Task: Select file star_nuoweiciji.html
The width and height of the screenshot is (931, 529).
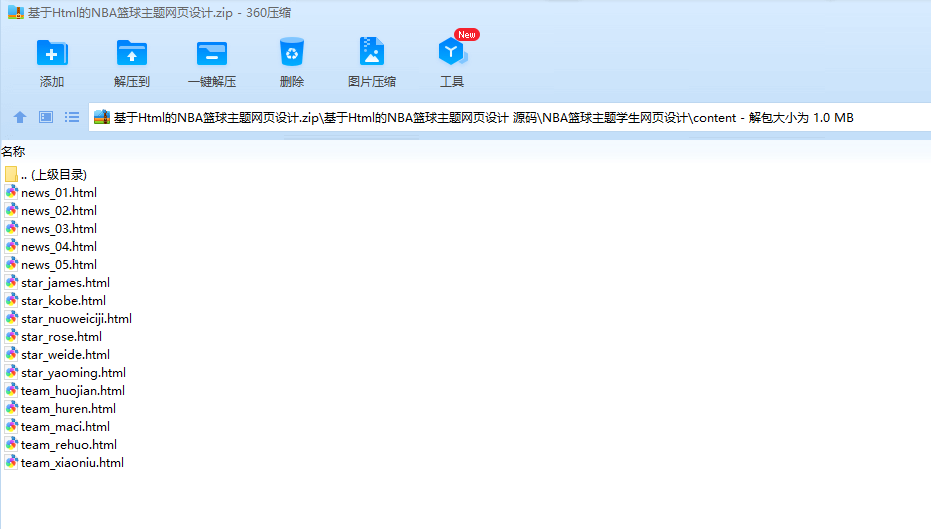Action: pos(68,319)
